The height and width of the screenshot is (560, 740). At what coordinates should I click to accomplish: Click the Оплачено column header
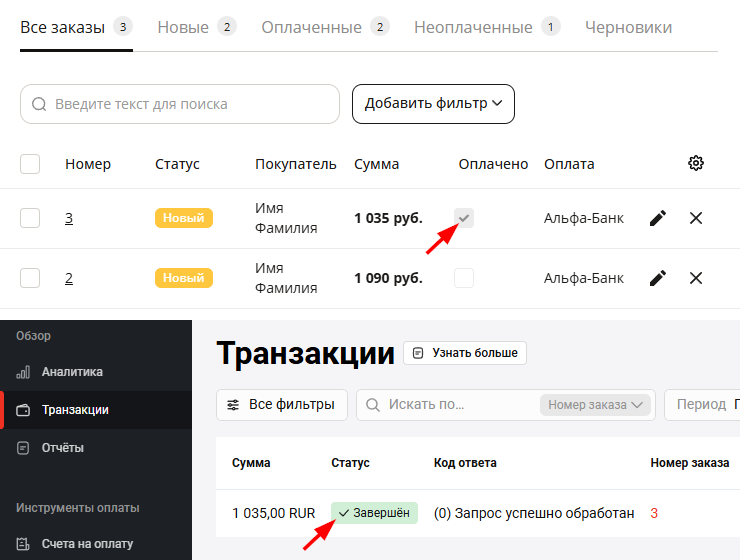[x=493, y=164]
